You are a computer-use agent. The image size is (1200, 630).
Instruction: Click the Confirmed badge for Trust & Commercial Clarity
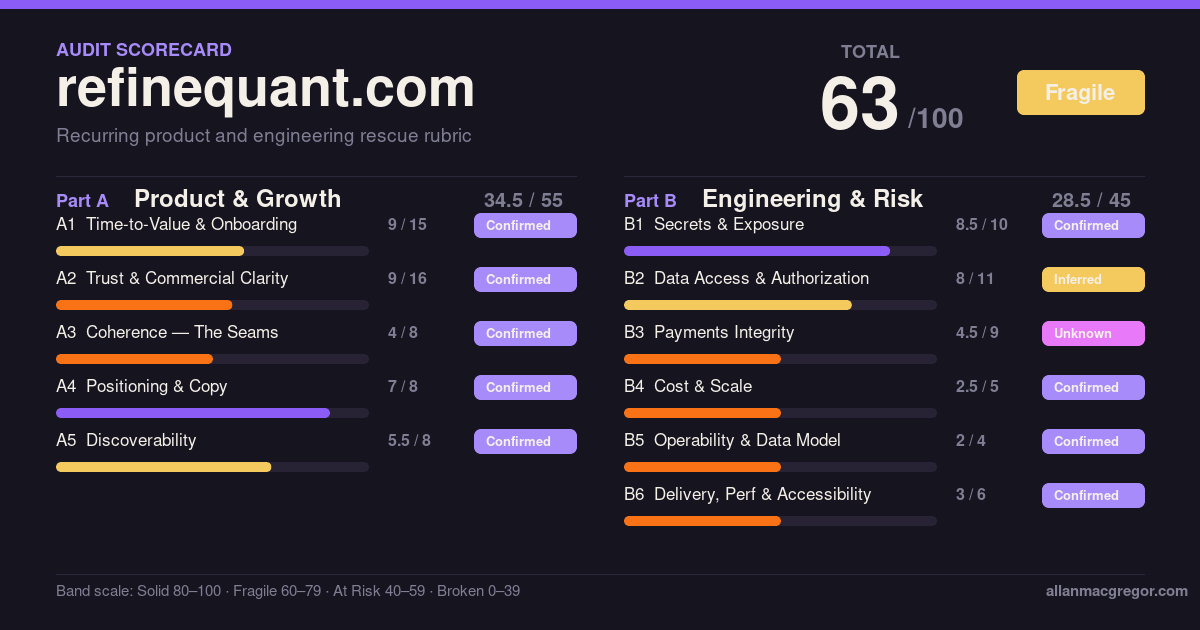[525, 279]
